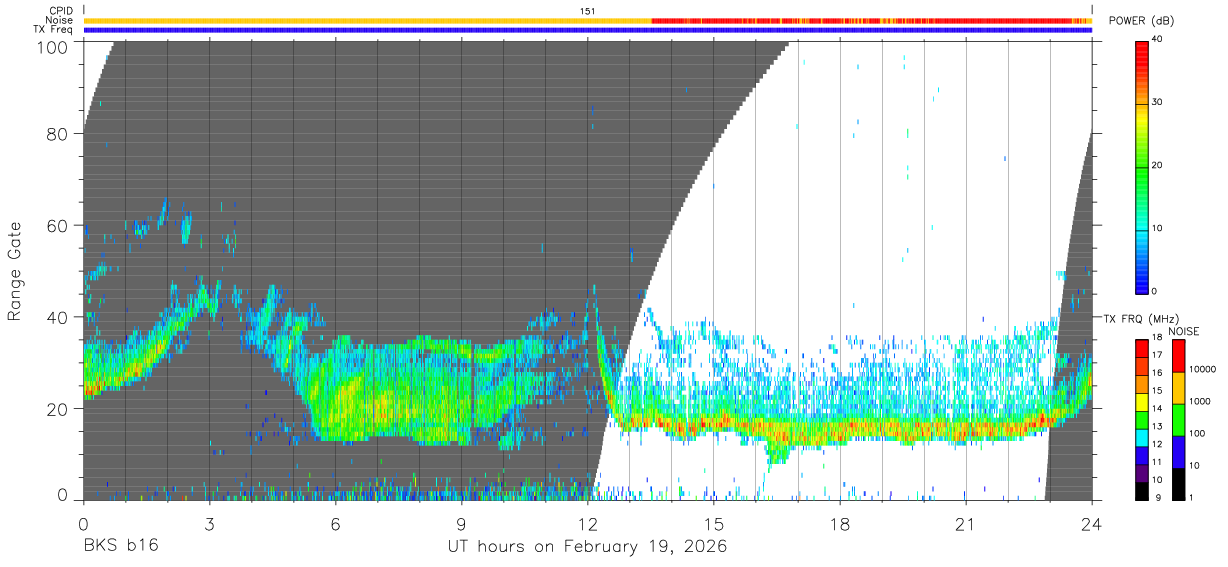The height and width of the screenshot is (567, 1228).
Task: Click power scale value '40'
Action: 1158,40
